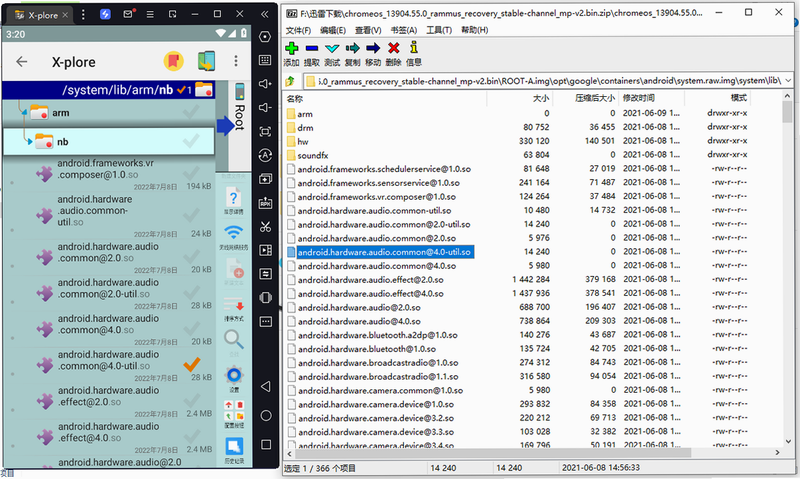Click the Root pane switch arrow in X-plore
The height and width of the screenshot is (479, 800).
tap(226, 125)
